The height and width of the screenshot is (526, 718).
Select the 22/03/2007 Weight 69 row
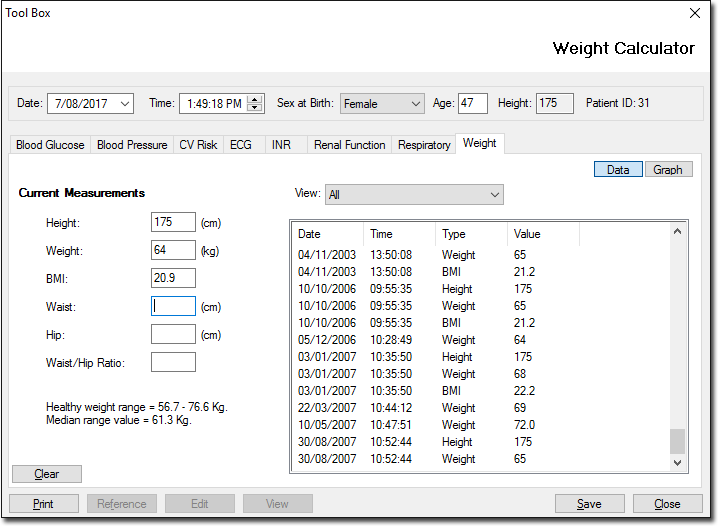click(x=481, y=407)
